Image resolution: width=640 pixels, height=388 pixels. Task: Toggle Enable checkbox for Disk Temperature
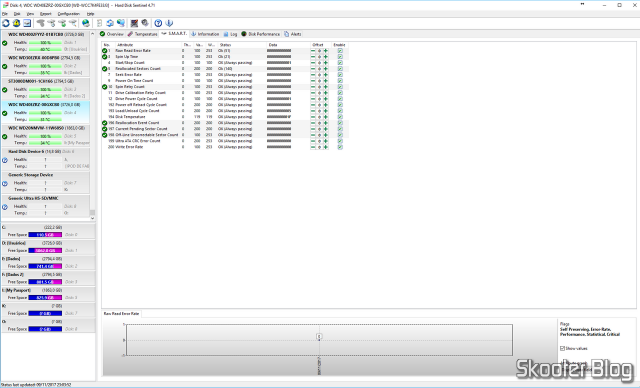point(340,117)
